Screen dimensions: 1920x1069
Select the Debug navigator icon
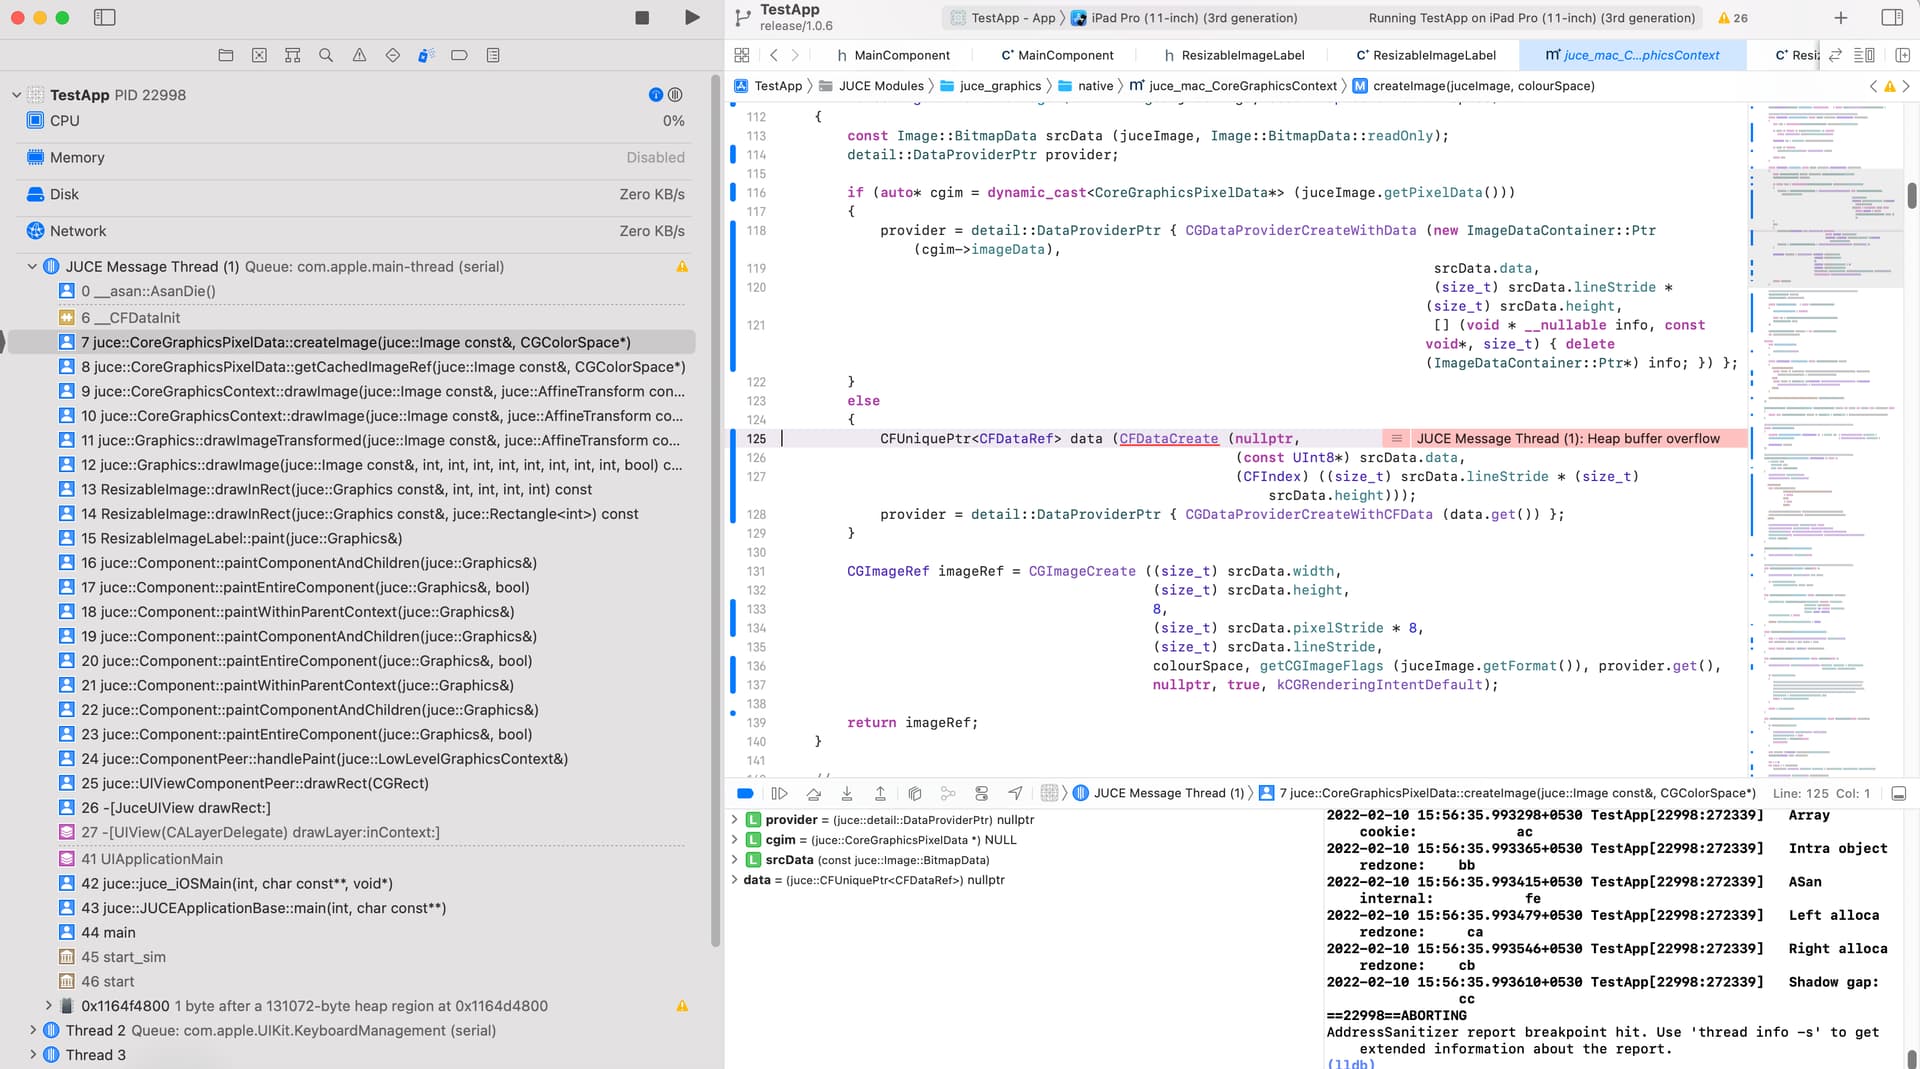coord(426,55)
